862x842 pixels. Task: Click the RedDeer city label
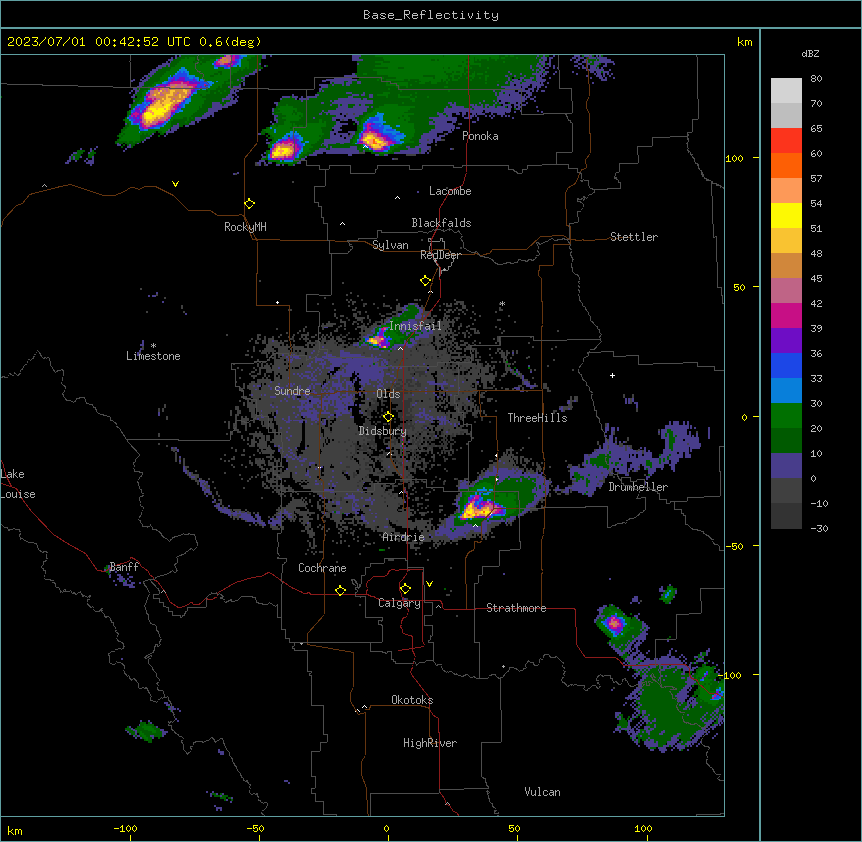coord(440,255)
